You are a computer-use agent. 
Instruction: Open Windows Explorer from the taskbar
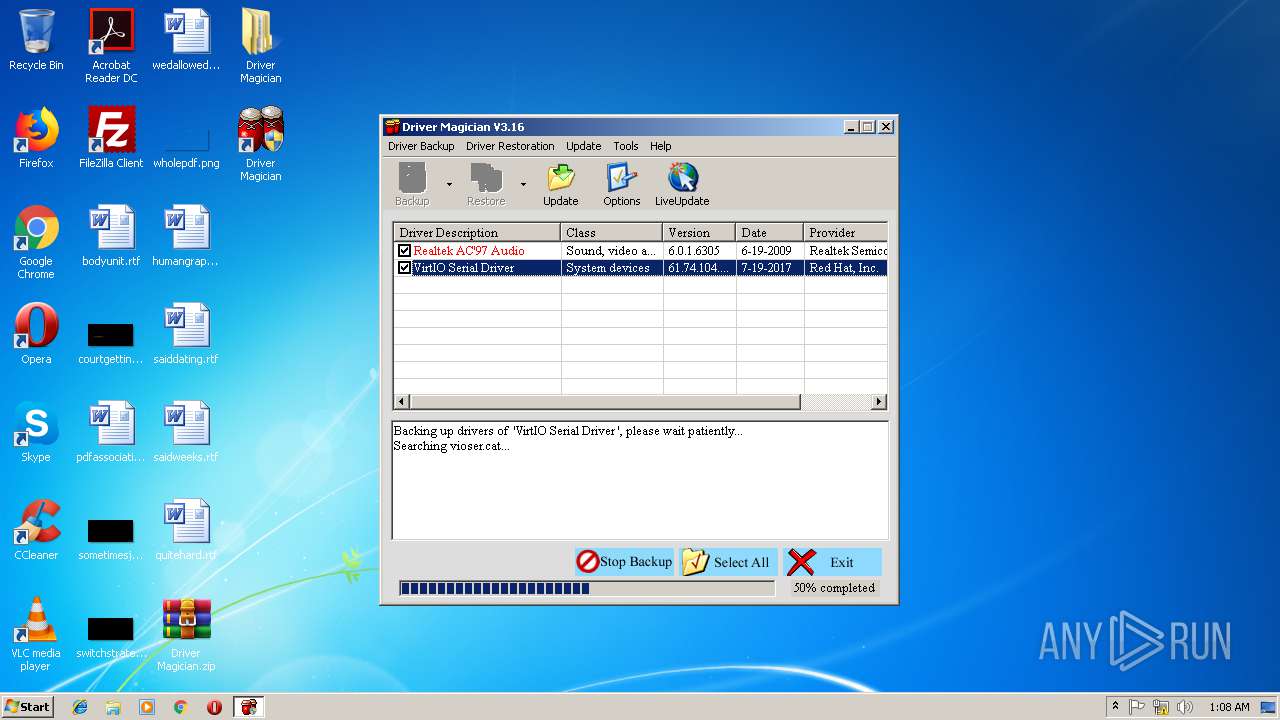click(x=113, y=707)
